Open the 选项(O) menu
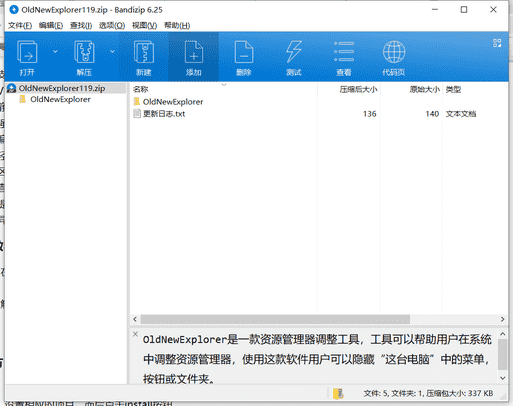 (x=112, y=25)
